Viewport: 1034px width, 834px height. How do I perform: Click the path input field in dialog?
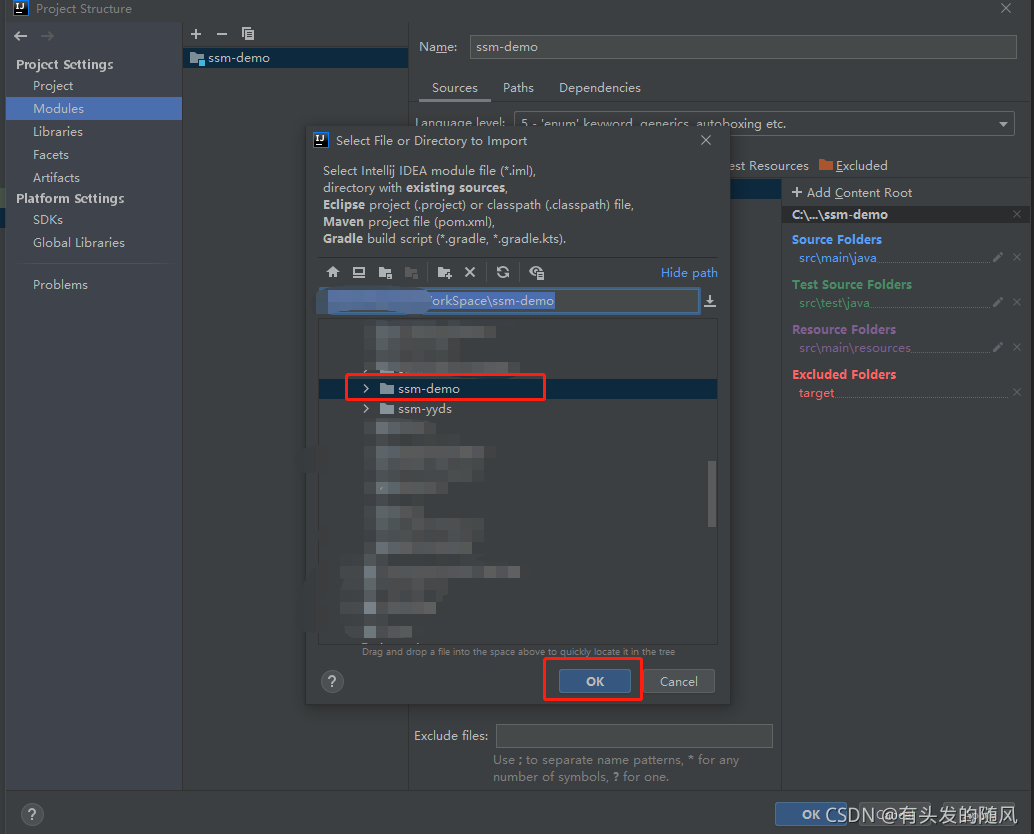(509, 301)
